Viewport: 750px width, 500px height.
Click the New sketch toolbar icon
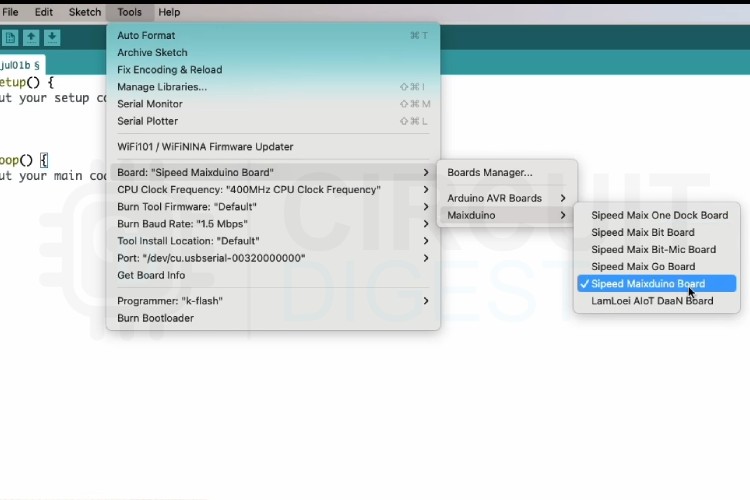(x=10, y=37)
